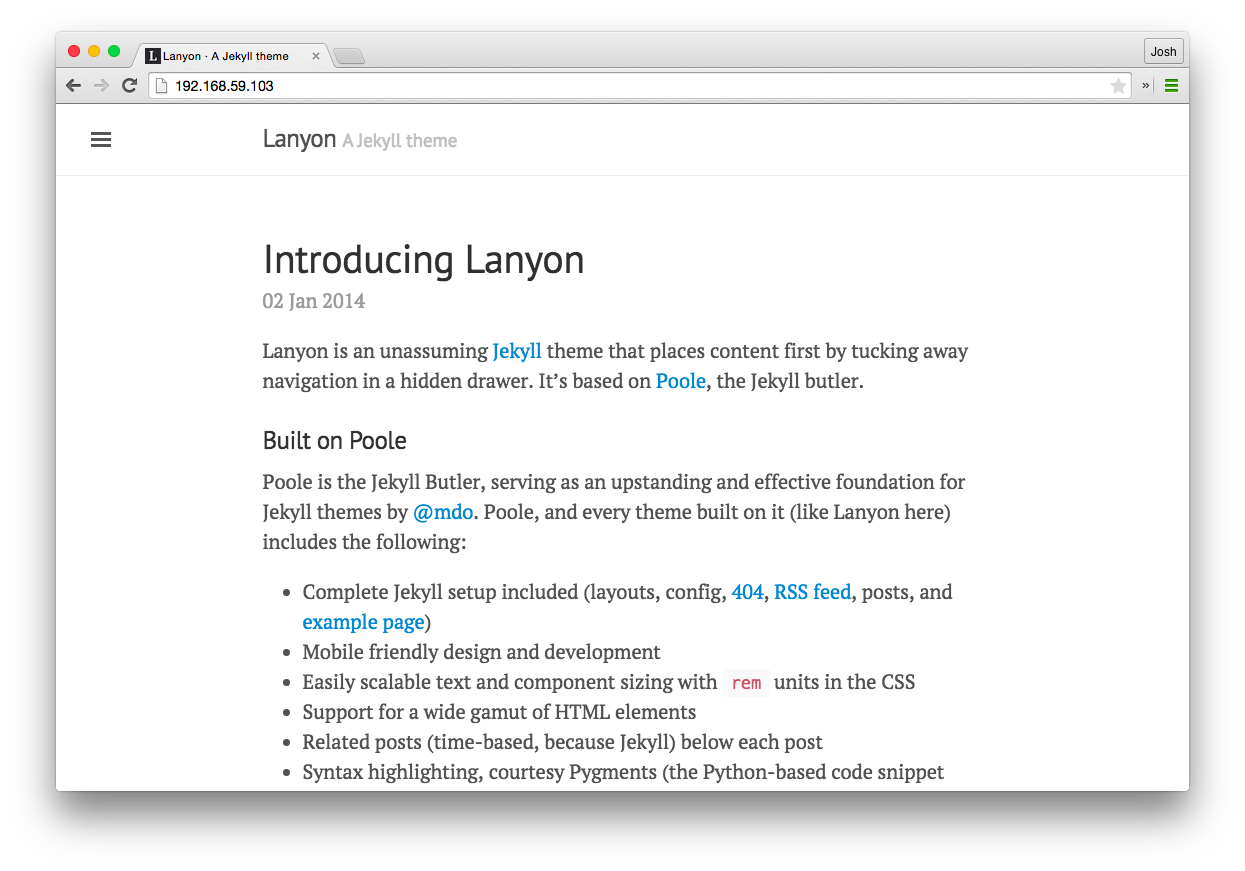The image size is (1245, 871).
Task: Click the rem code snippet
Action: [746, 683]
